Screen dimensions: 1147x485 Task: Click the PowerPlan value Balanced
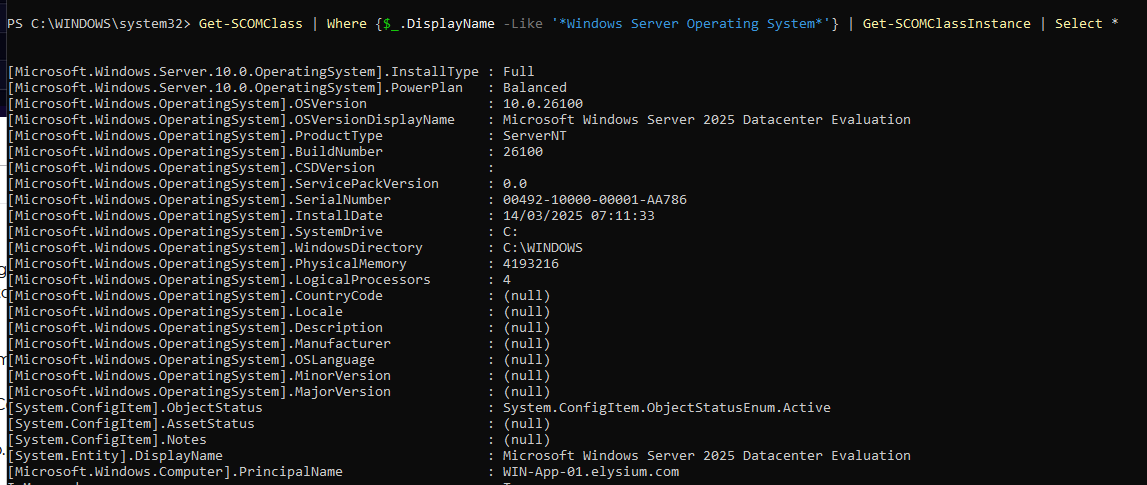tap(534, 88)
